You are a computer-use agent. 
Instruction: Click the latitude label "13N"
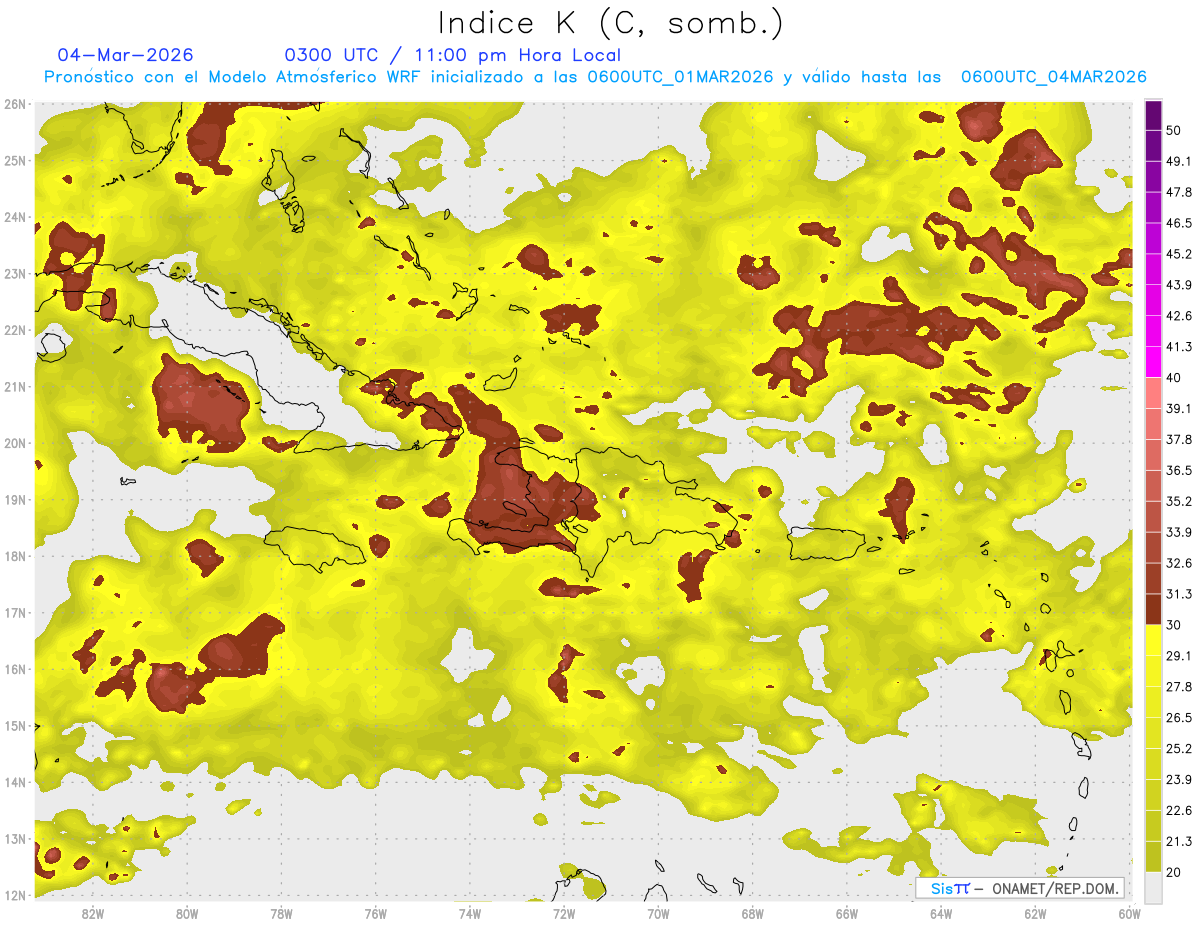15,839
